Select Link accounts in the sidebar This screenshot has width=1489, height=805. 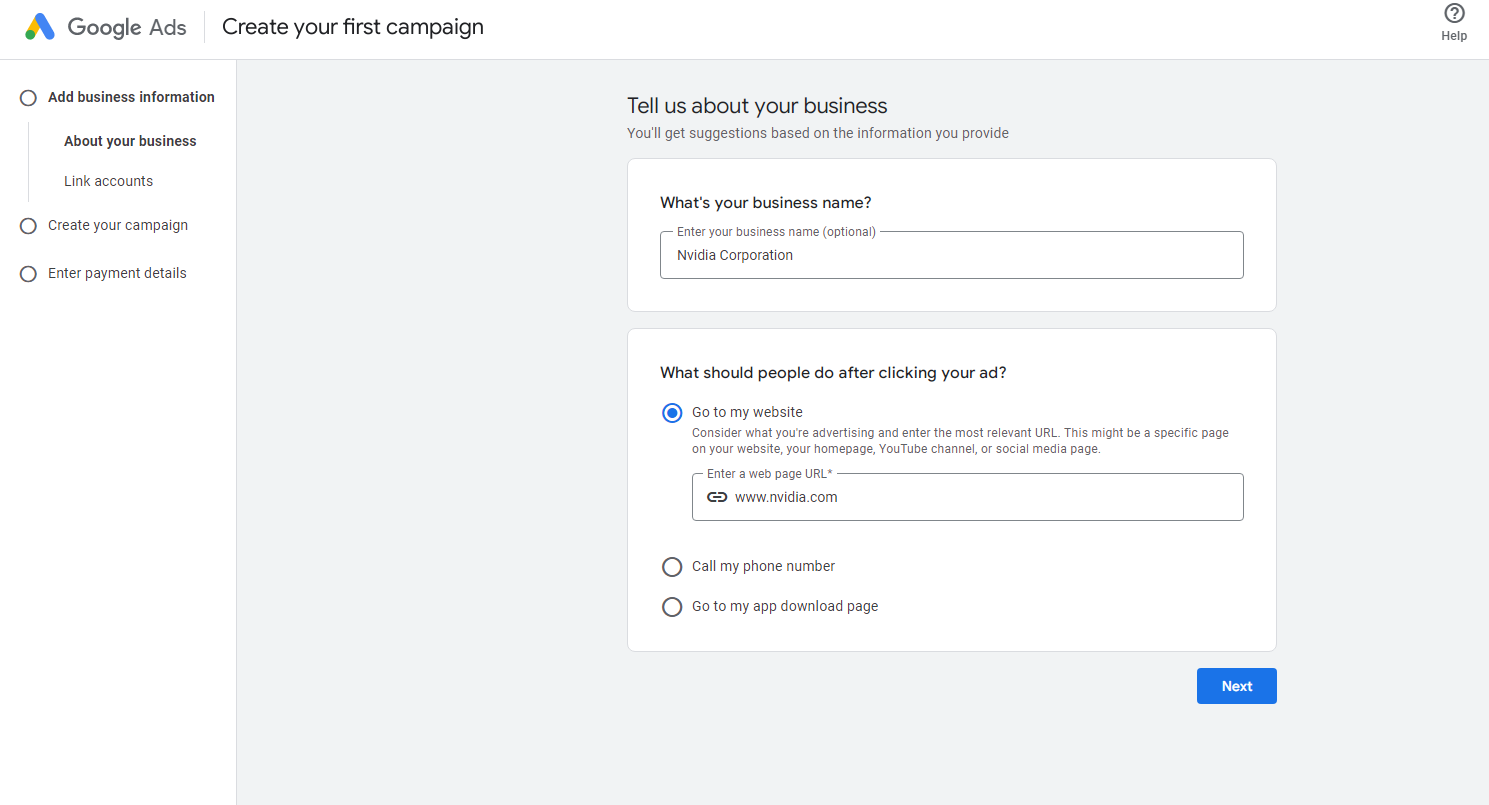[108, 181]
